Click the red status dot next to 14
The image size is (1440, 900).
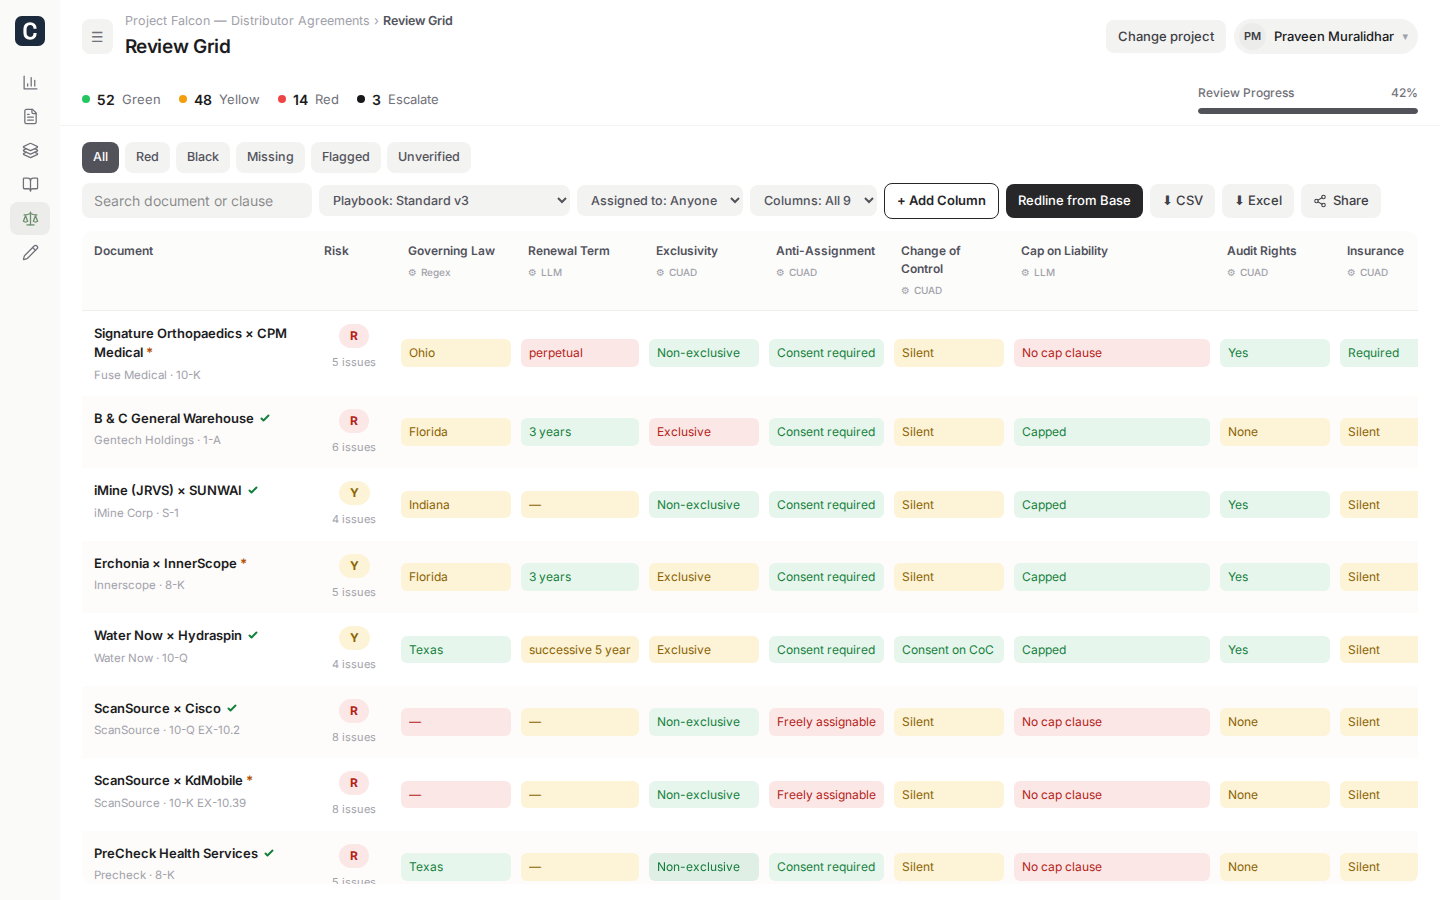tap(282, 99)
